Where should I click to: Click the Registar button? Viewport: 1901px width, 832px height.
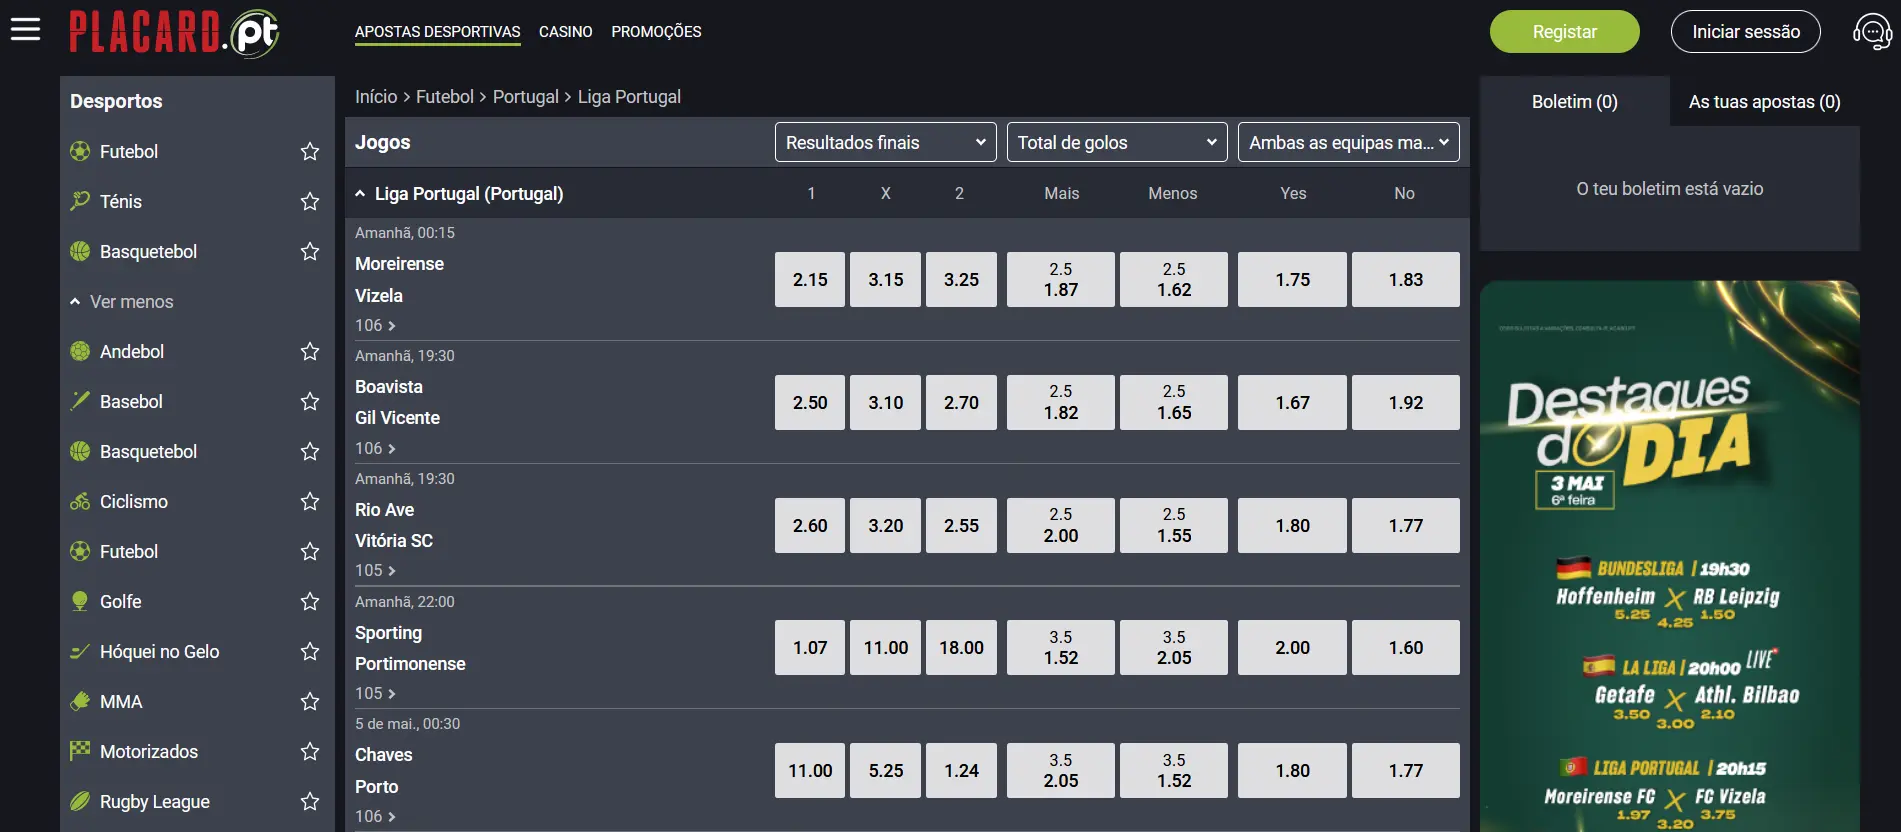[x=1564, y=32]
